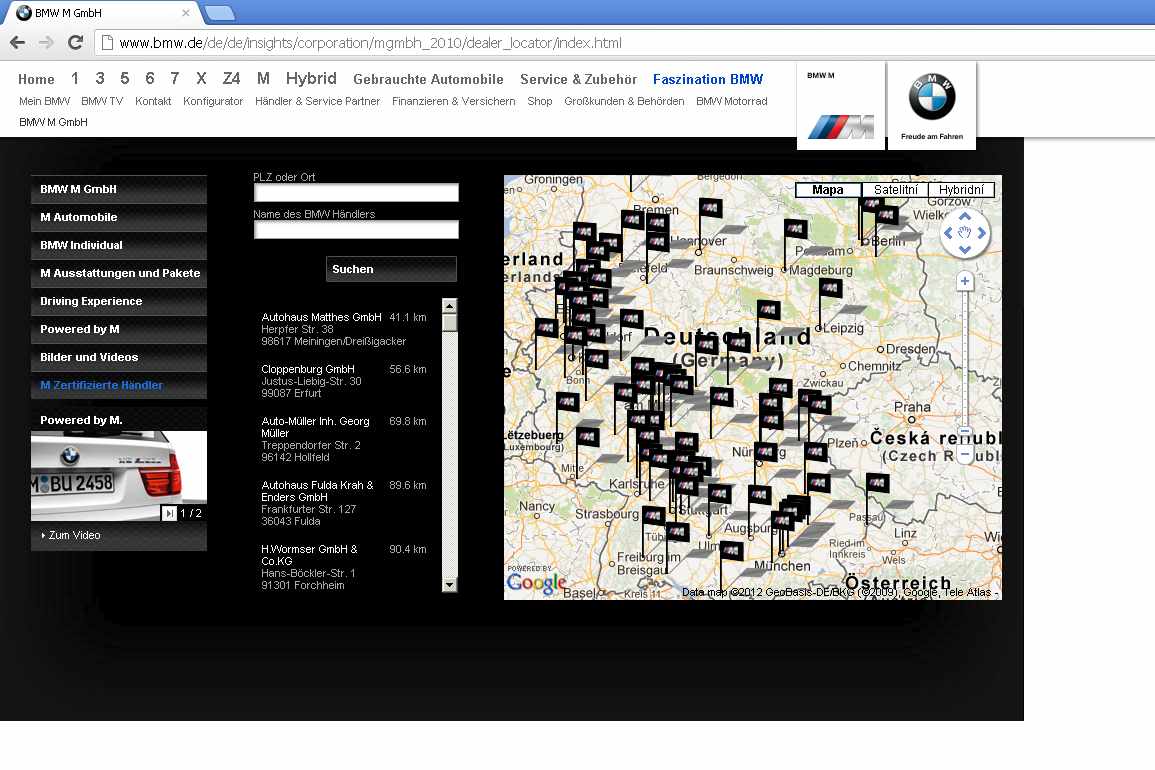Click the dealer flag marker near Leipzig
This screenshot has width=1155, height=770.
click(830, 287)
